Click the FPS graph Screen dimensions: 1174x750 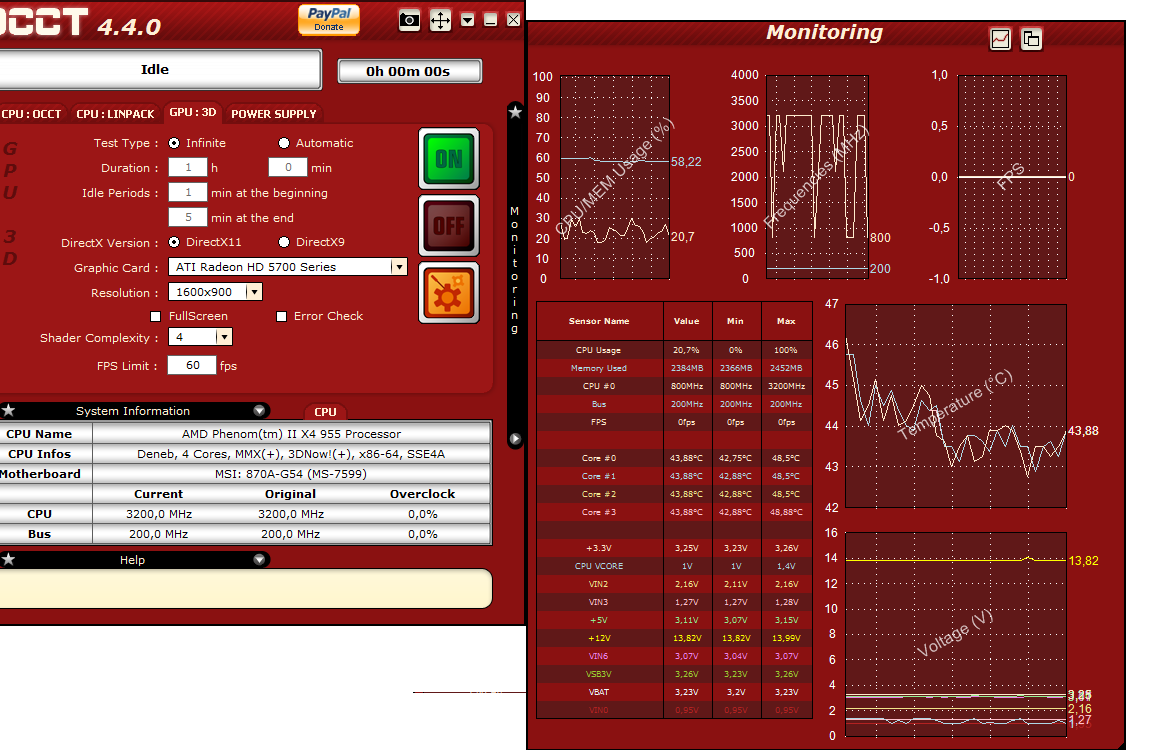tap(1012, 177)
